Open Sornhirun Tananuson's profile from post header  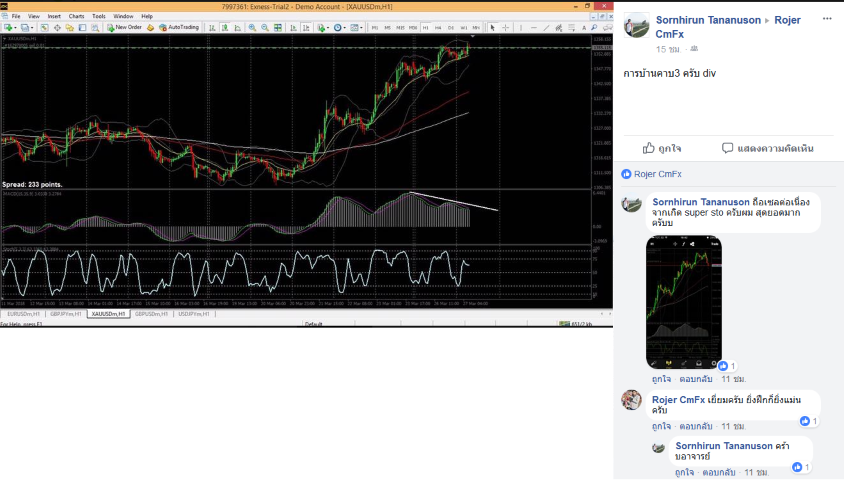click(708, 20)
